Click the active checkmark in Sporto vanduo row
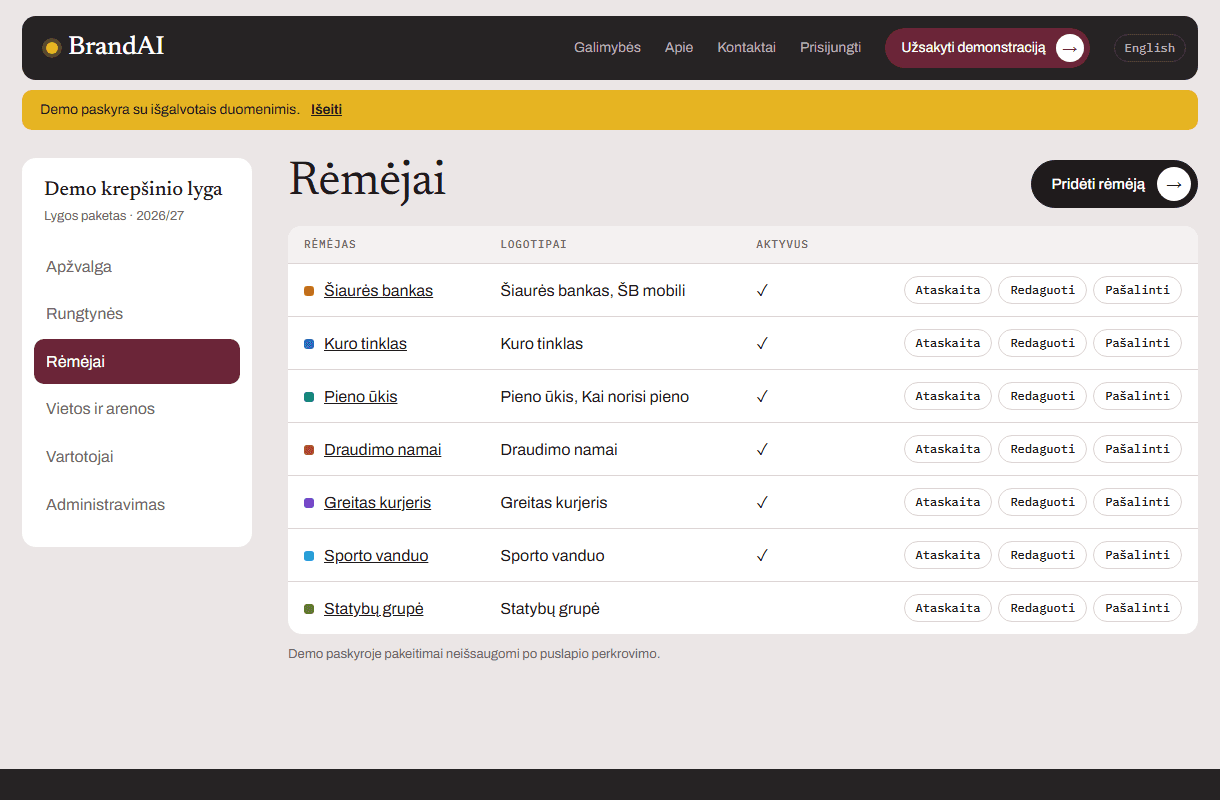 pos(762,555)
